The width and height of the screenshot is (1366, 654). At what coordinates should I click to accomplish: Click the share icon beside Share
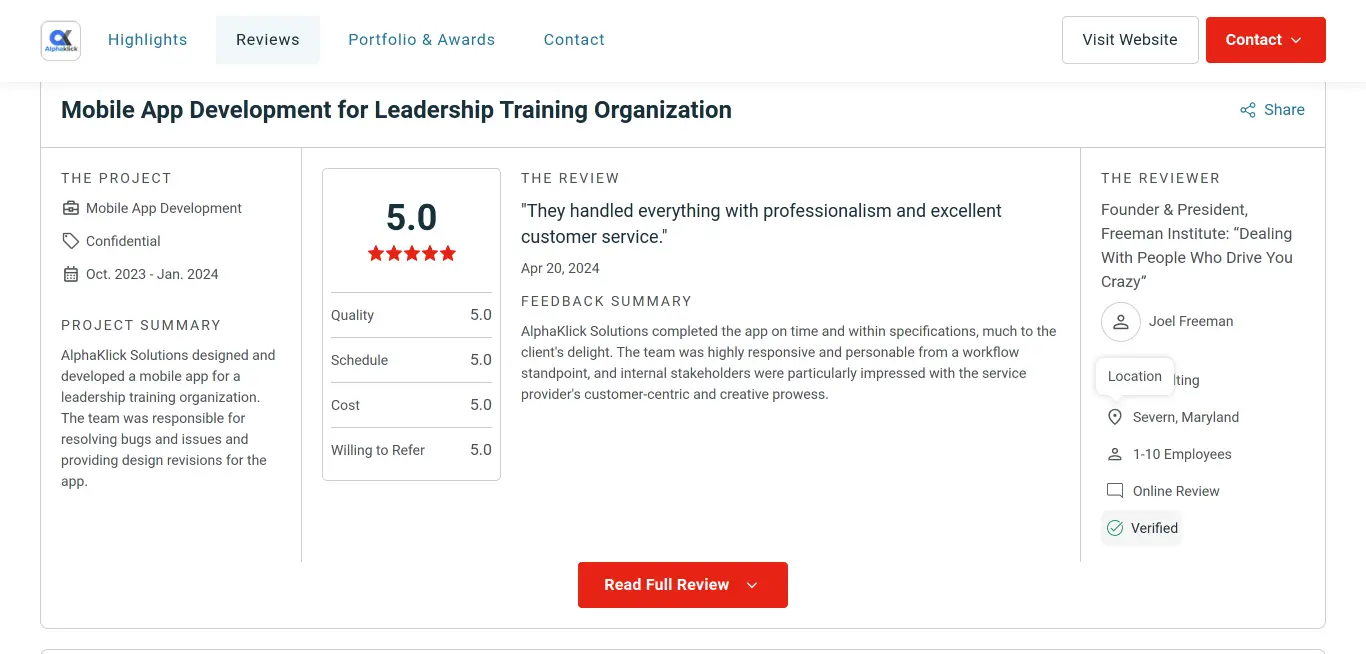(1248, 110)
